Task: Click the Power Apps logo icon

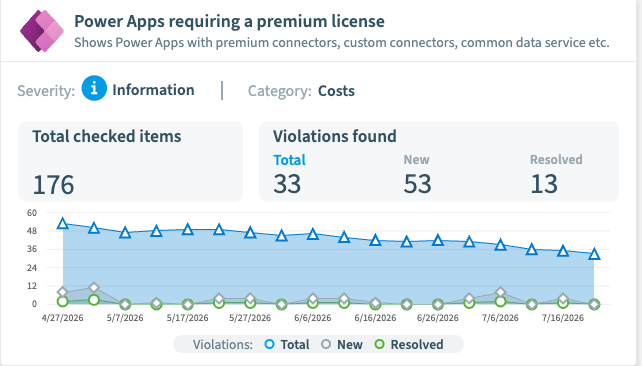Action: [x=42, y=31]
